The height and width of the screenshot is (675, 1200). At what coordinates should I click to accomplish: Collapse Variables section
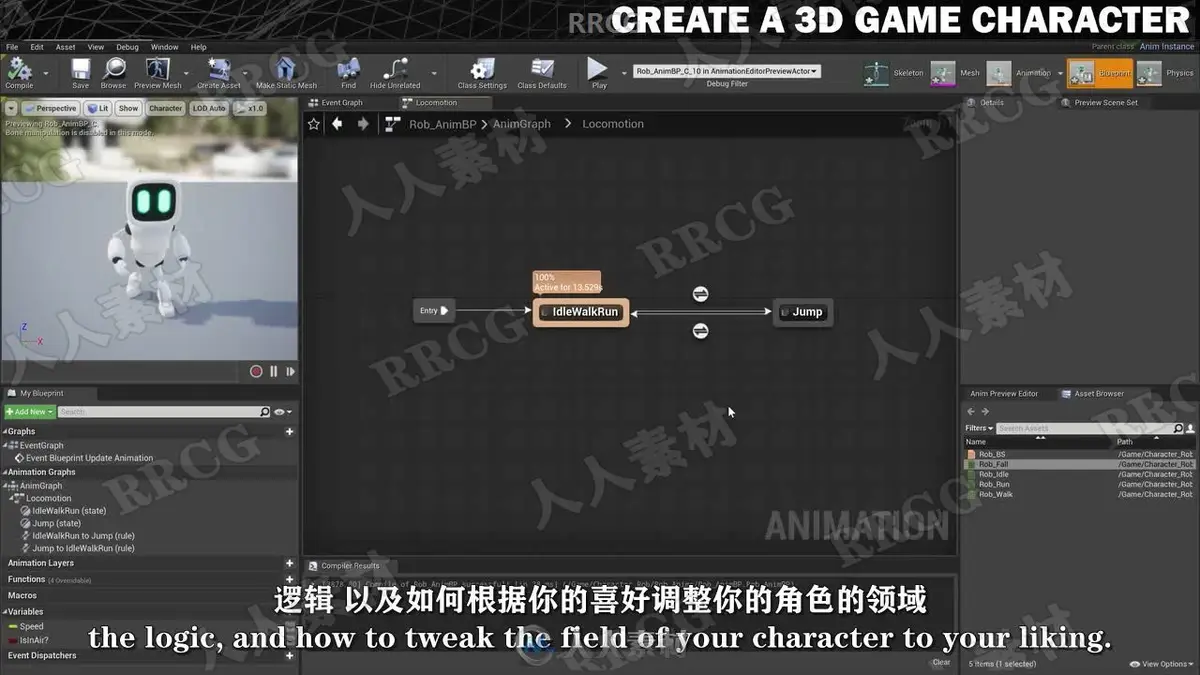pos(5,612)
